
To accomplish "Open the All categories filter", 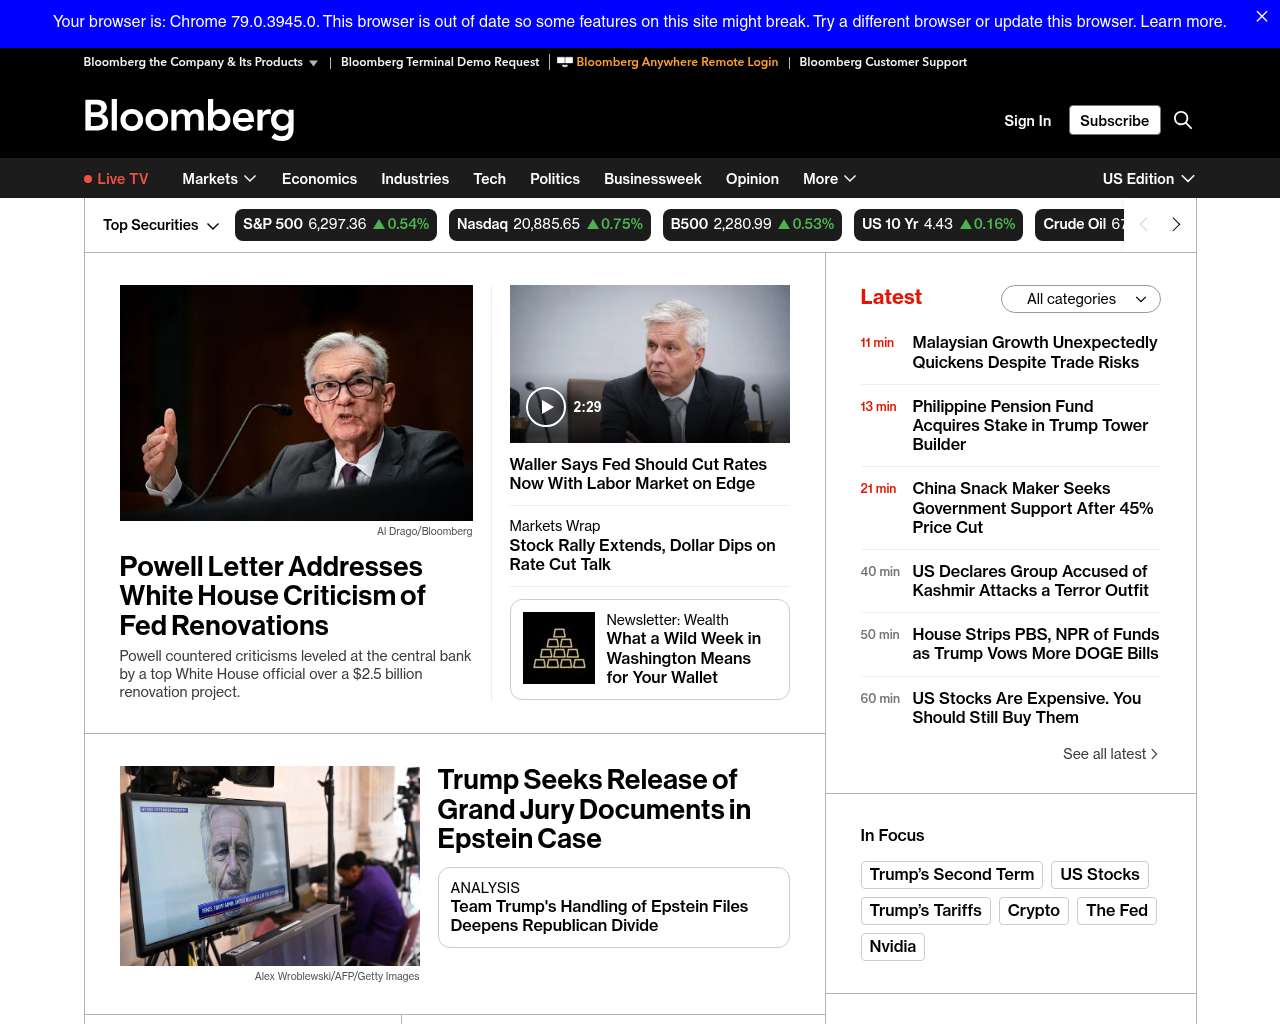I will [1080, 299].
